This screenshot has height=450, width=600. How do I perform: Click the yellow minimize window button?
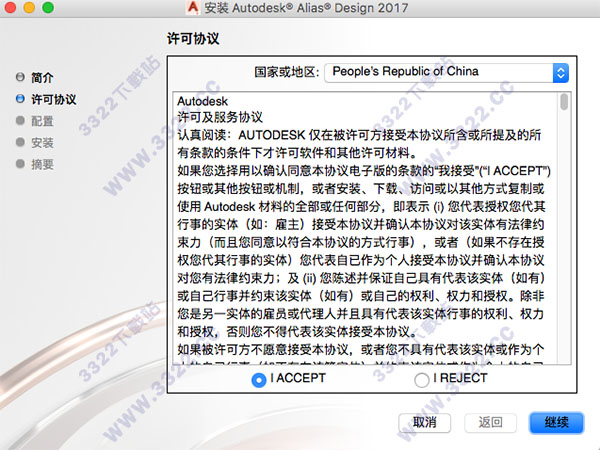29,7
